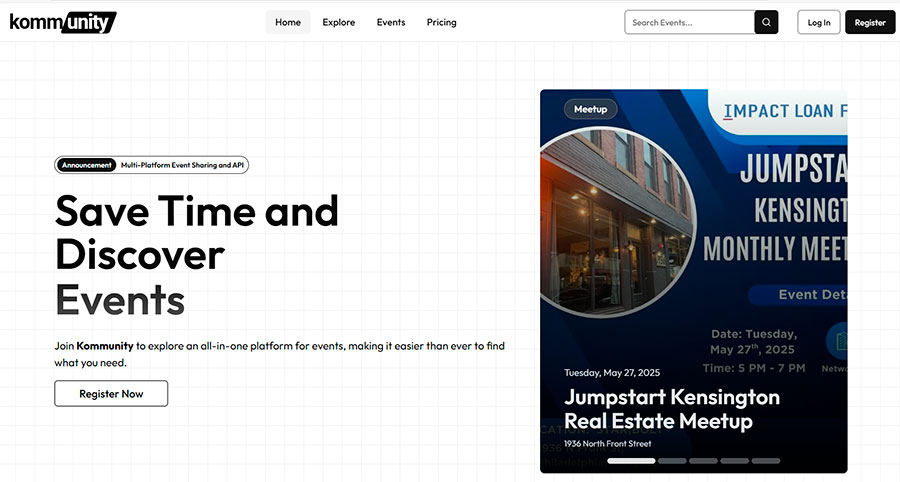Click the 1936 North Front Street address

point(606,443)
